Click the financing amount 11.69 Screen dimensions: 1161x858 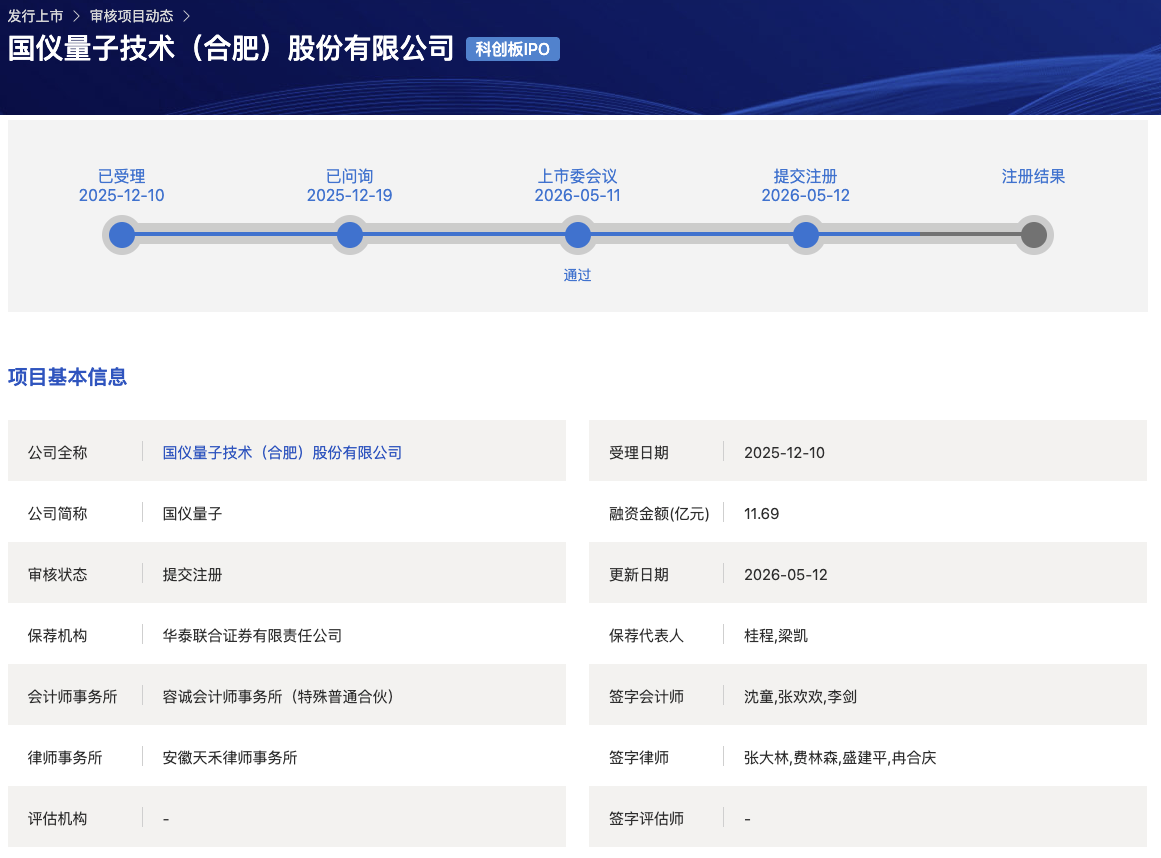pyautogui.click(x=761, y=514)
